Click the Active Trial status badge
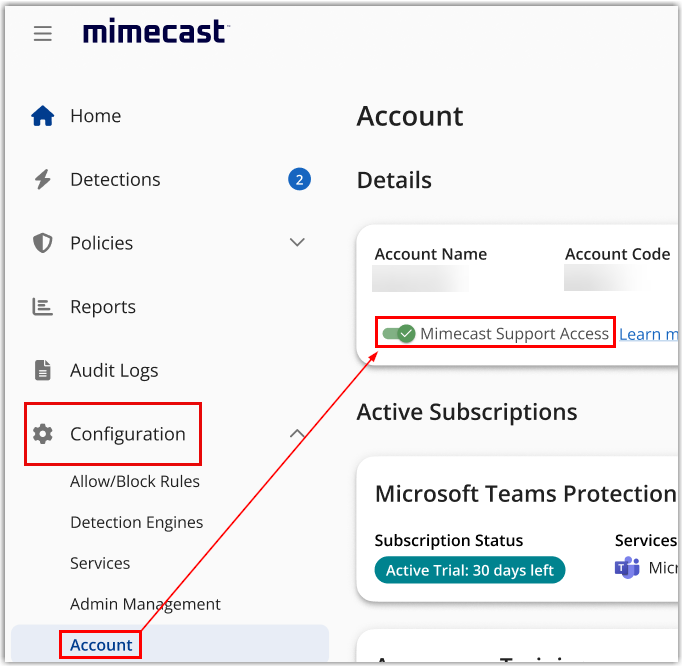 [470, 570]
